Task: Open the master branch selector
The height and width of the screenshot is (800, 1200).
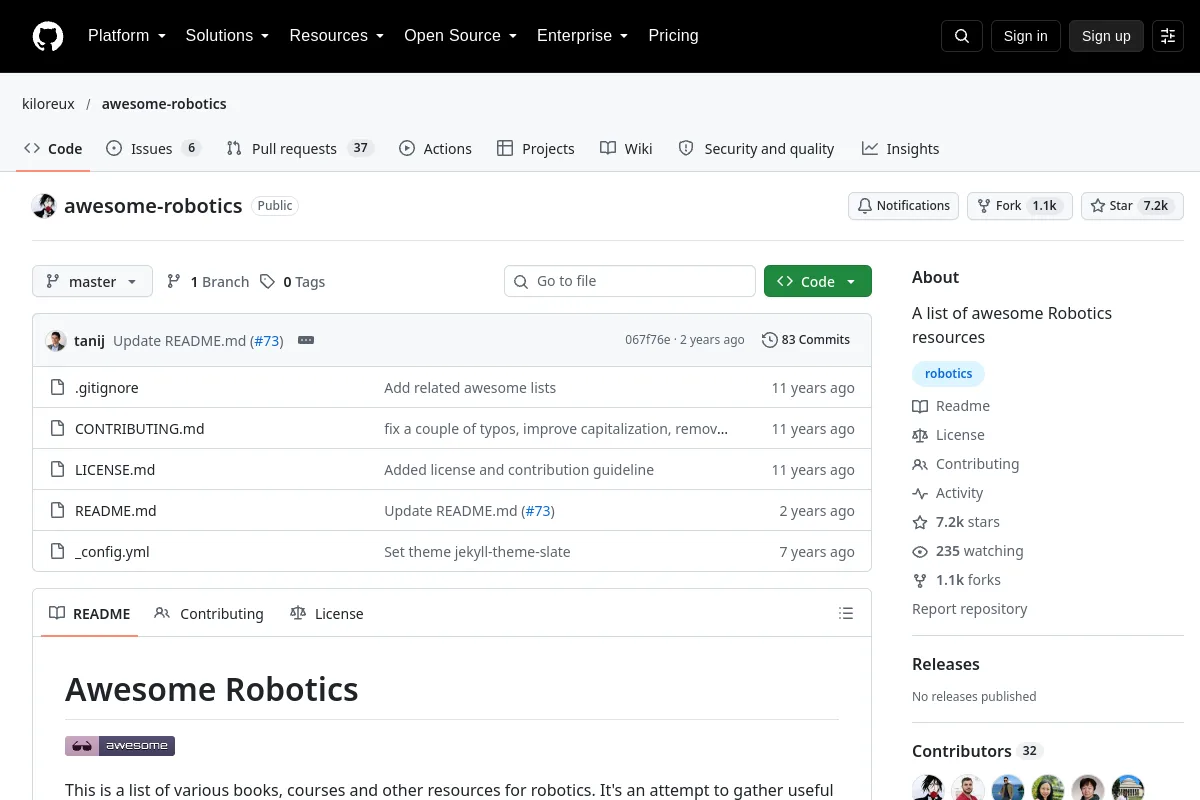Action: (92, 282)
